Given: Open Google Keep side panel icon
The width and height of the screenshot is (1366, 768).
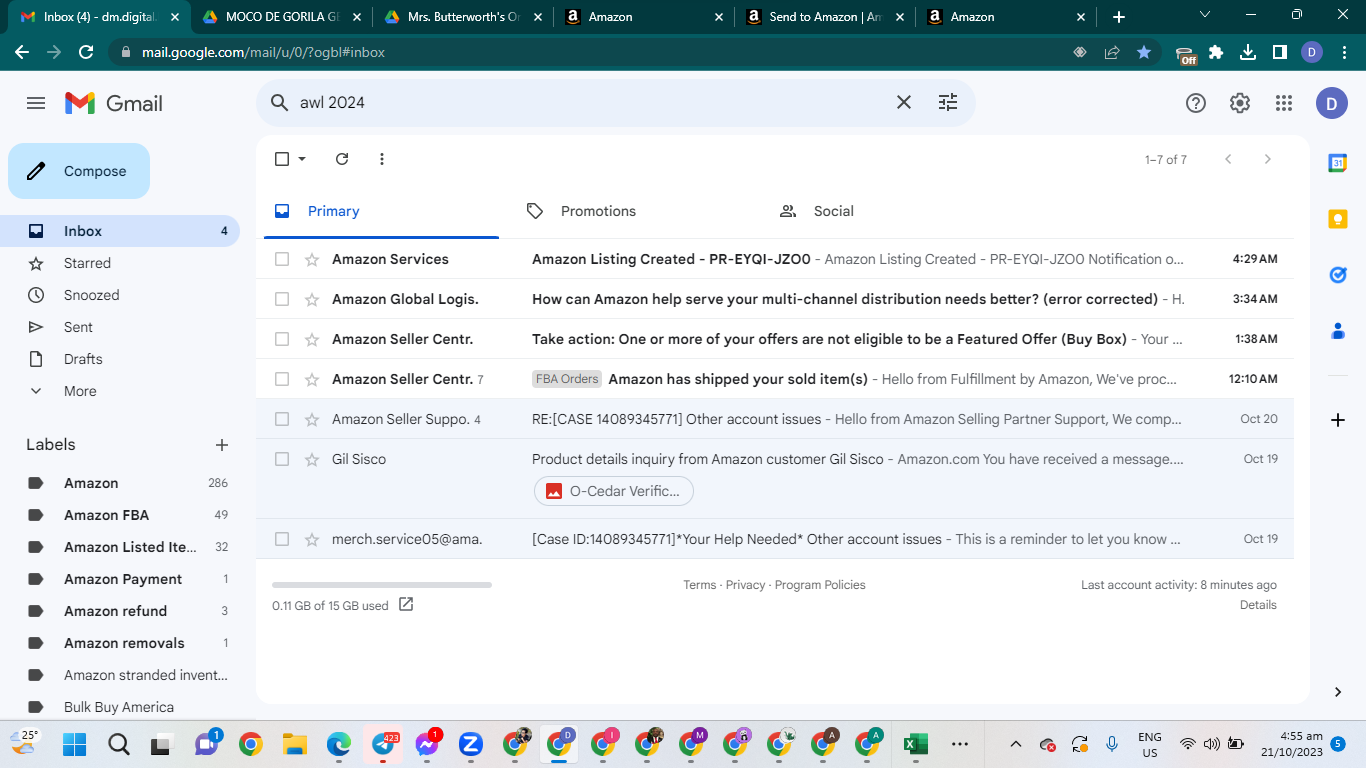Looking at the screenshot, I should click(1338, 219).
